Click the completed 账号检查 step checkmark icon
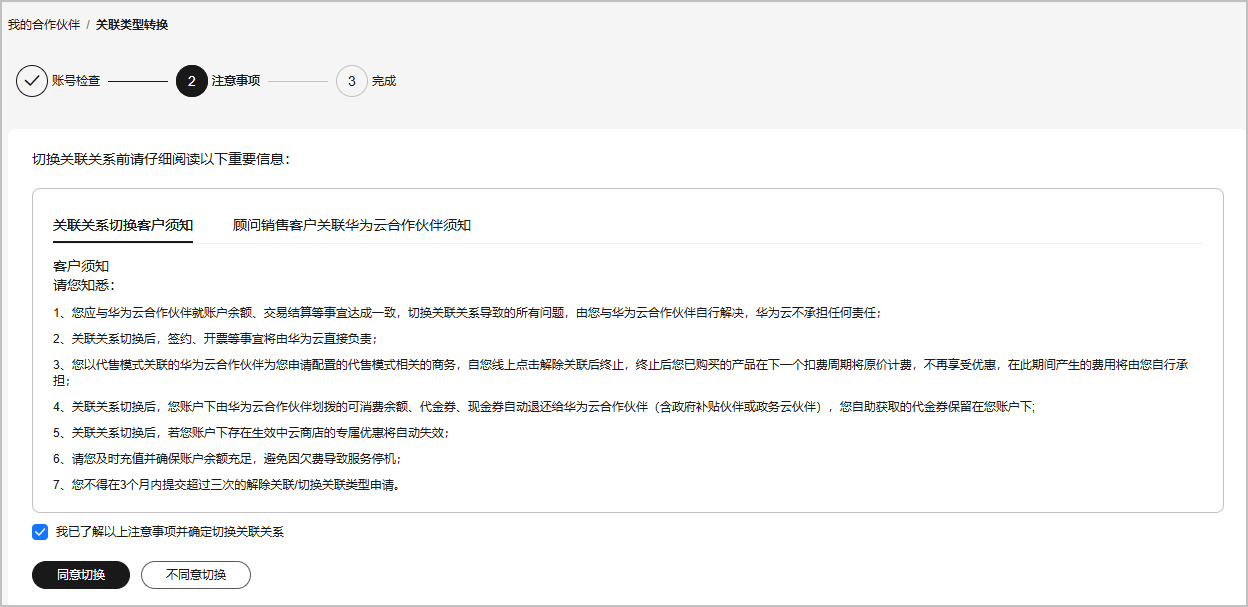Viewport: 1248px width, 607px height. tap(31, 81)
